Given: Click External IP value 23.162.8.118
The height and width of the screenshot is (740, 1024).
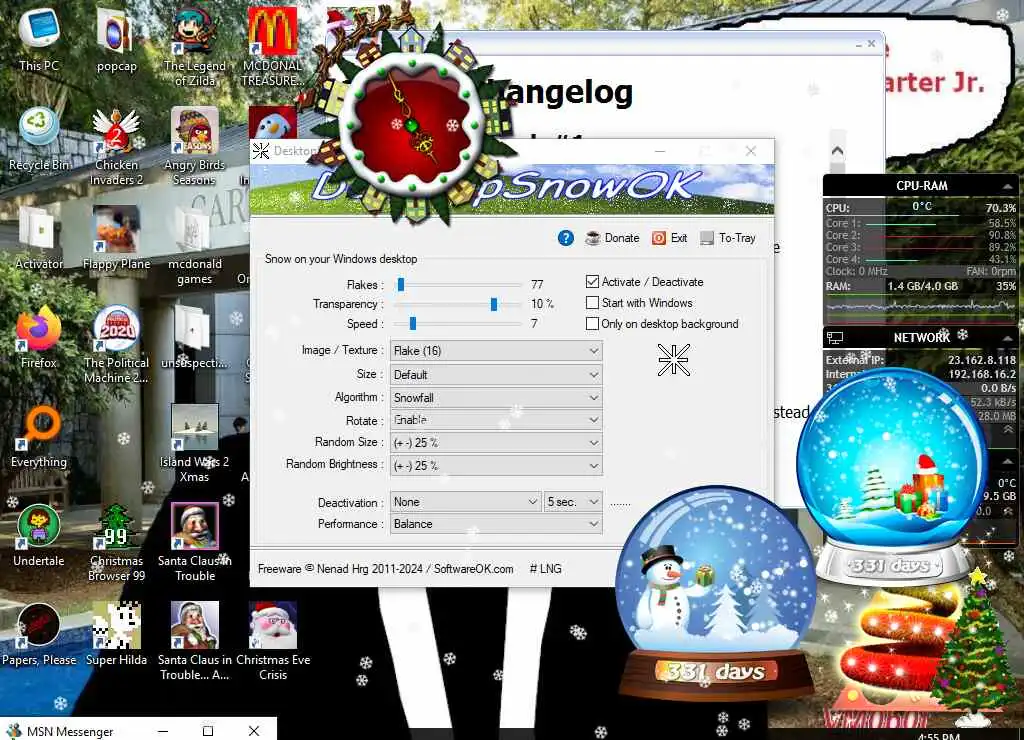Looking at the screenshot, I should point(982,360).
